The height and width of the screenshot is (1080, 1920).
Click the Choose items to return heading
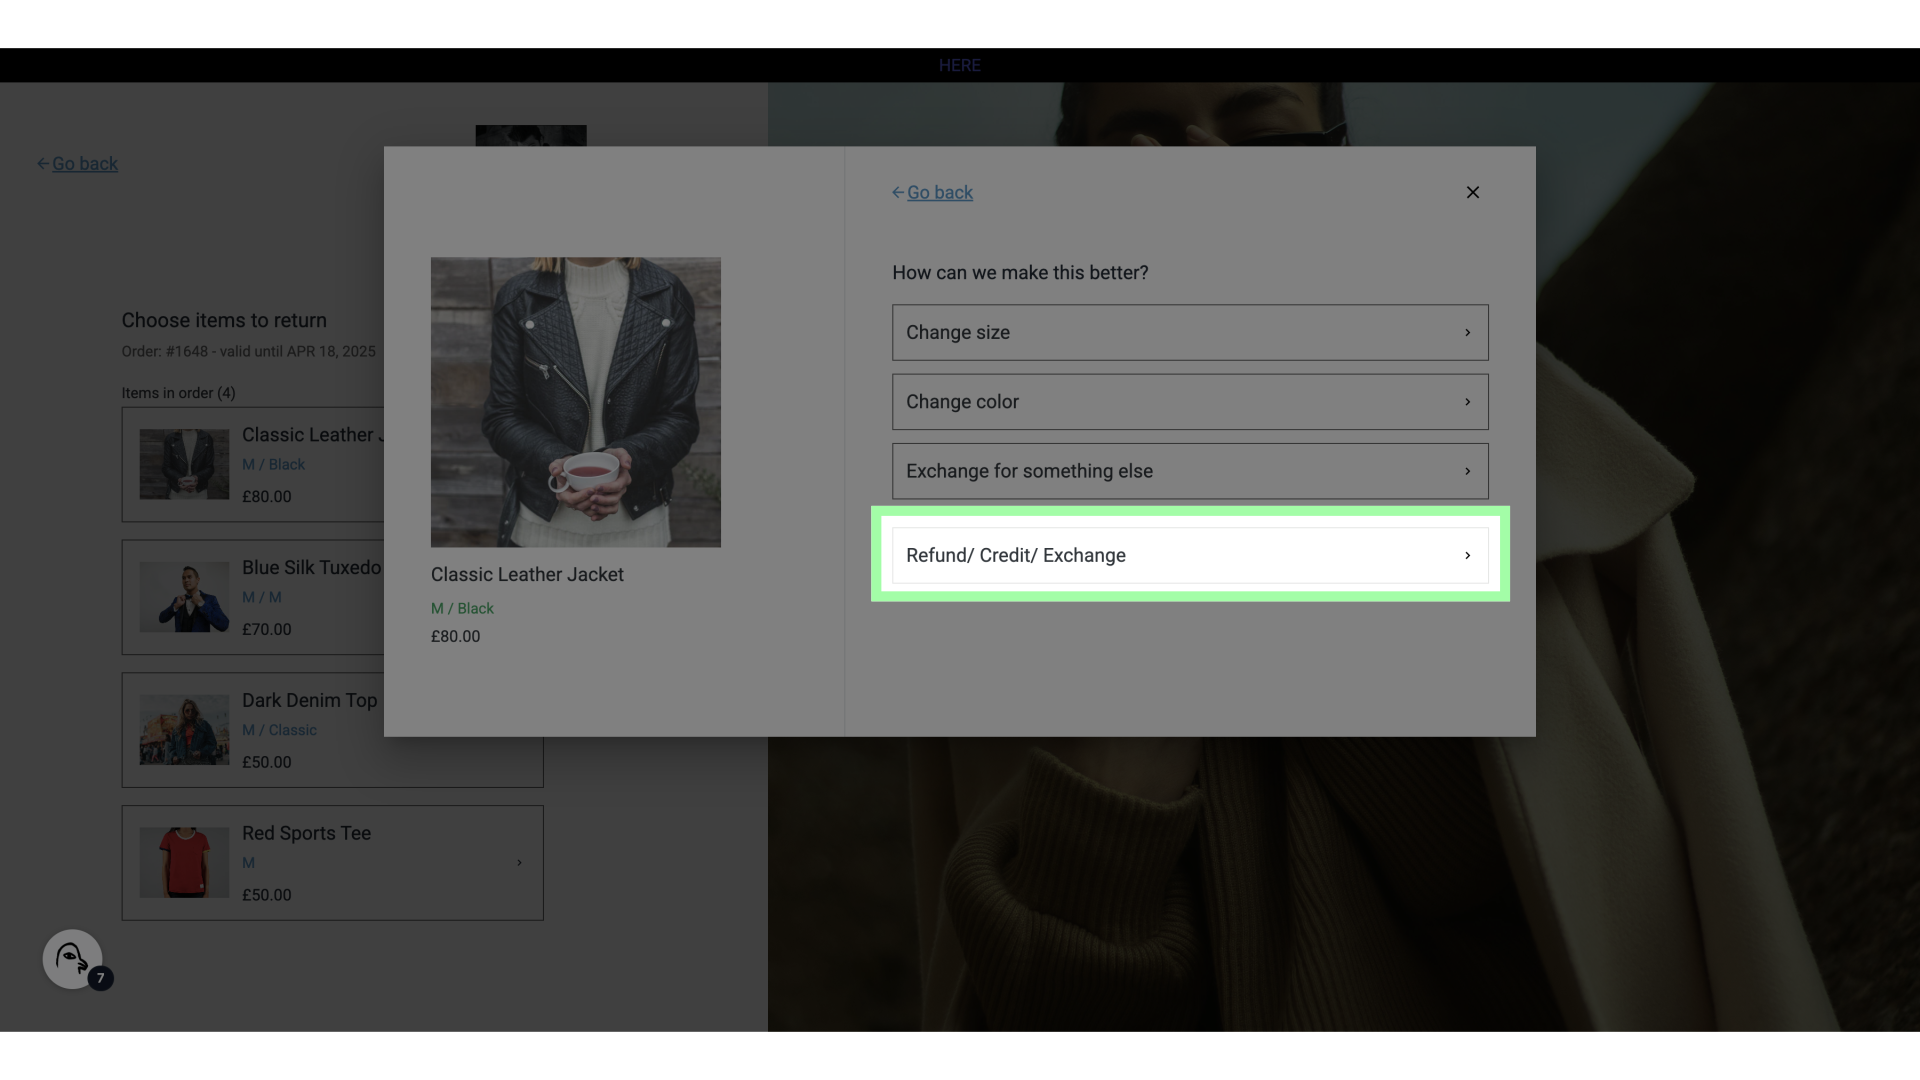pyautogui.click(x=224, y=320)
